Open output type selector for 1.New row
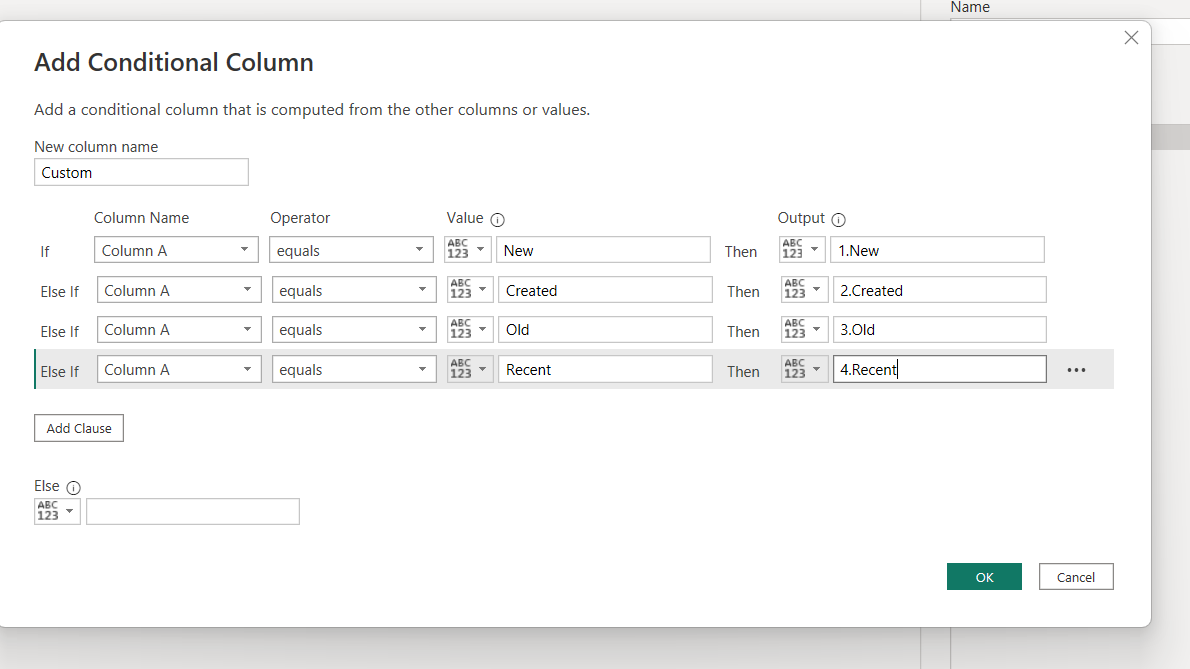 pos(802,250)
